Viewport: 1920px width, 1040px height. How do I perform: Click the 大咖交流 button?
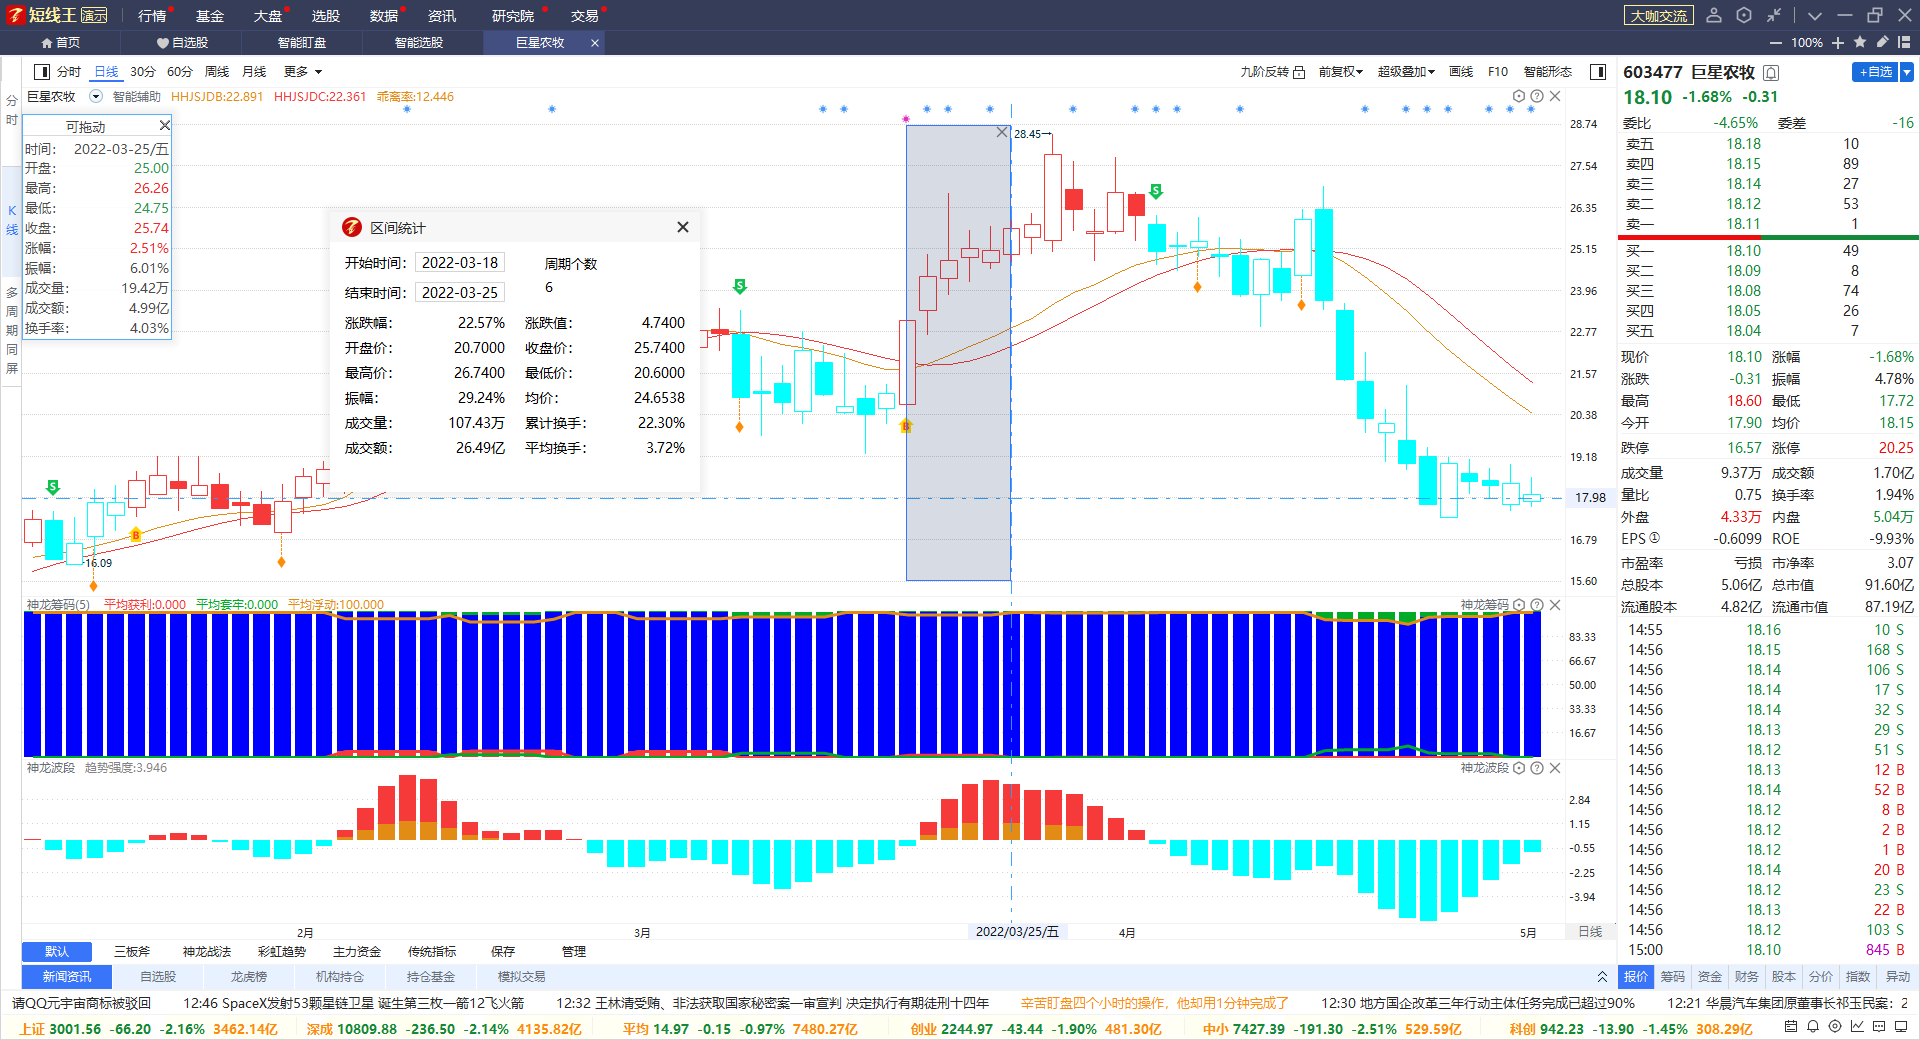tap(1659, 16)
